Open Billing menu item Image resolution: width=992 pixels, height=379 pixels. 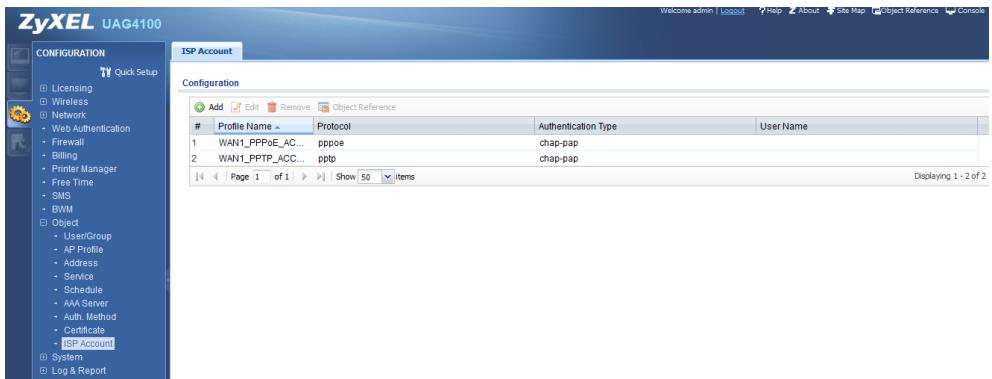pos(65,155)
